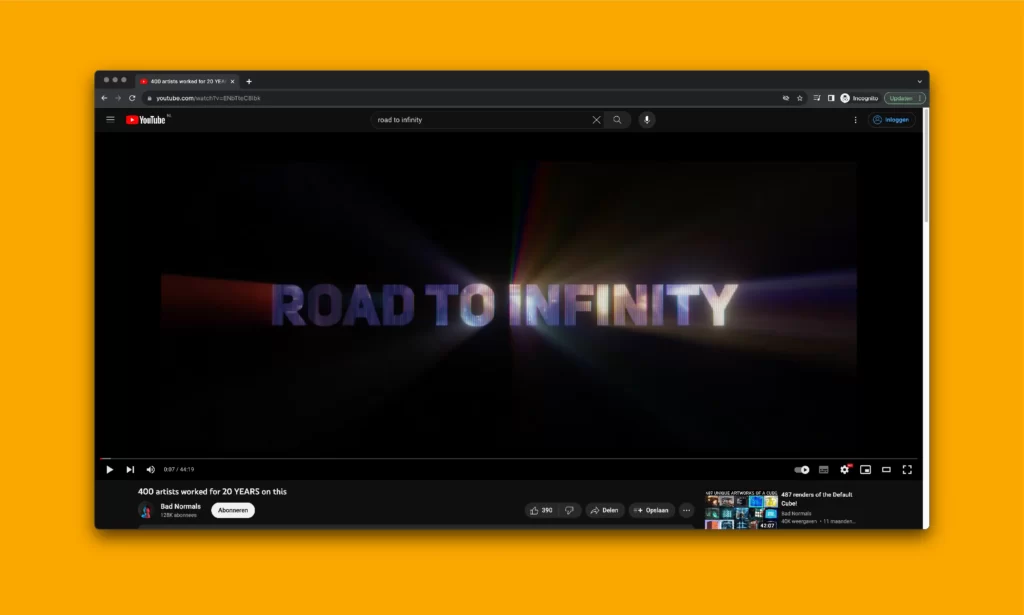Click the Updaten Chrome button

coord(904,98)
